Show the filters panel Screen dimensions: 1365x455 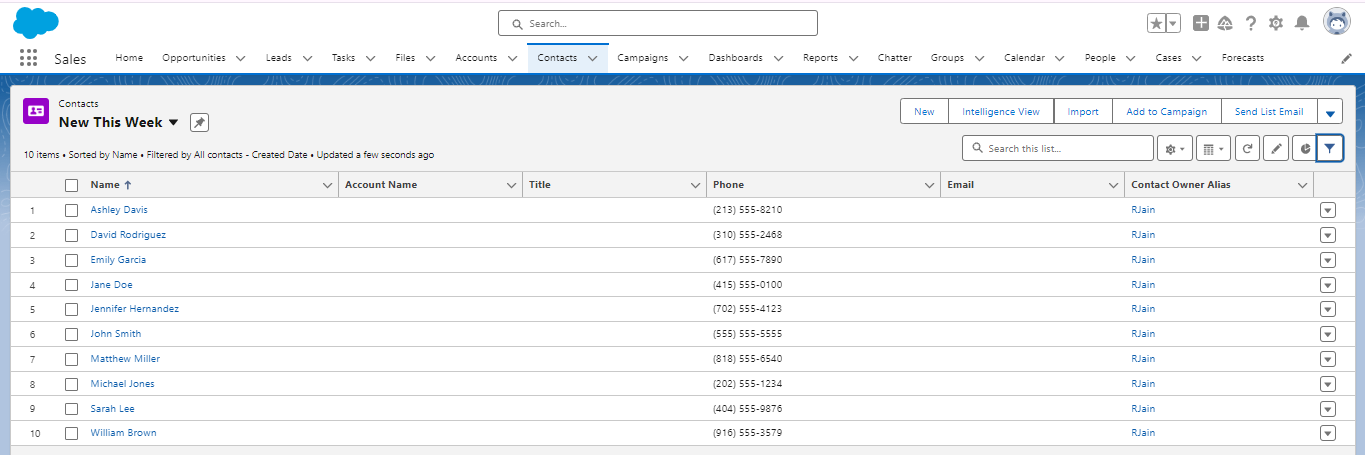pyautogui.click(x=1329, y=148)
